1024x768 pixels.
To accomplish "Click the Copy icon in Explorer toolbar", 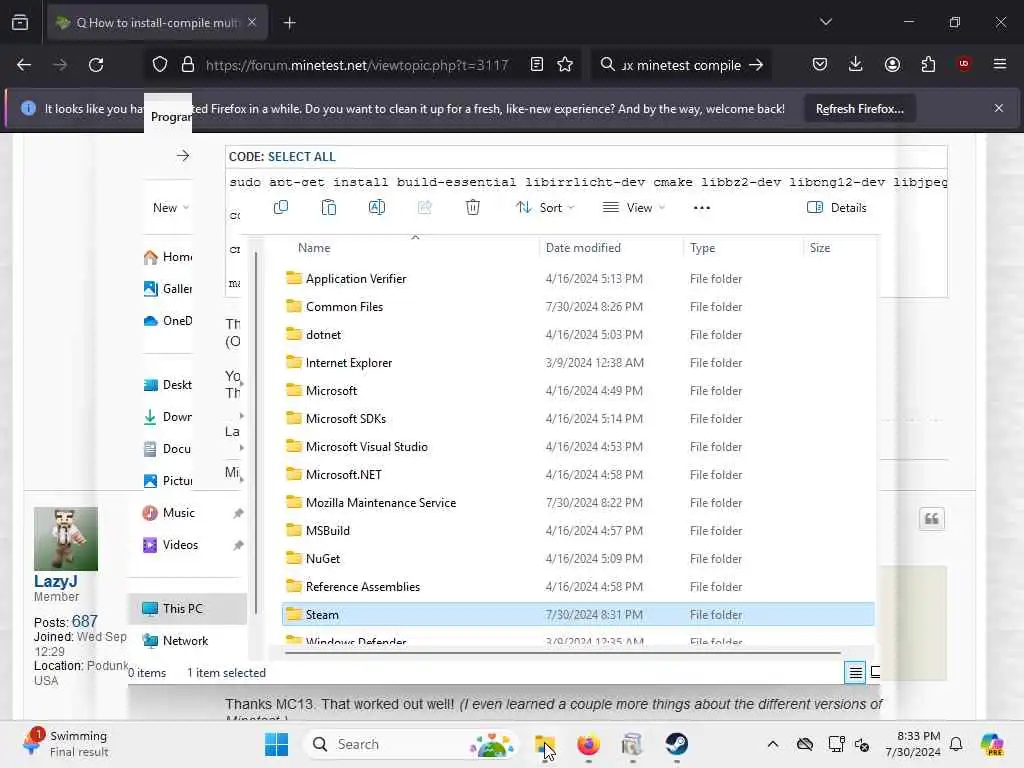I will tap(281, 208).
